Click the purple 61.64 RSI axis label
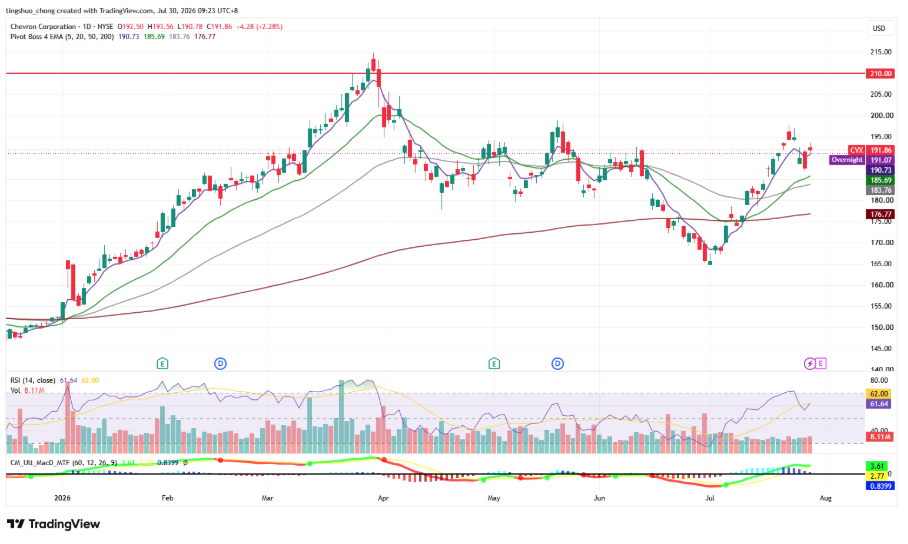 [x=880, y=404]
